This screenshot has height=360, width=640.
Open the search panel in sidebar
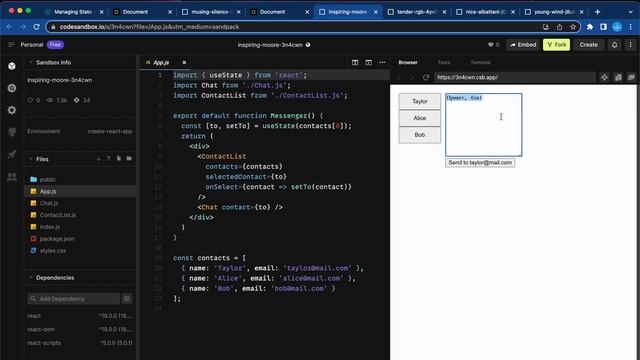click(12, 88)
